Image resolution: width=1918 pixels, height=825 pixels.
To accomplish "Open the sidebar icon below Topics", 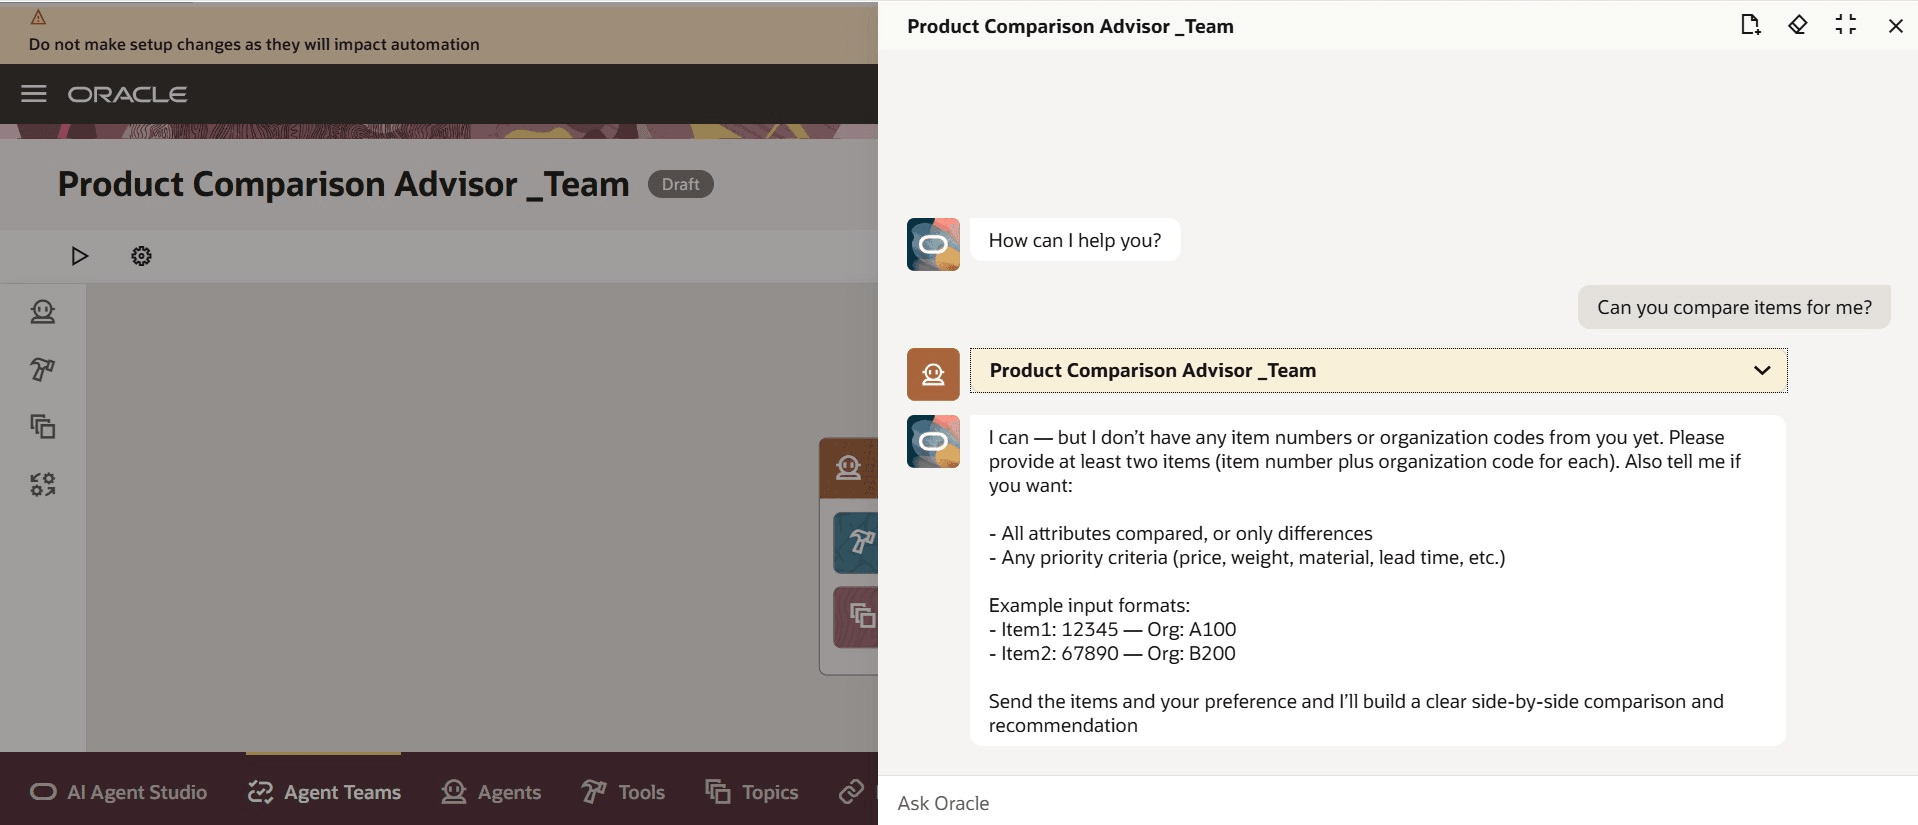I will (43, 485).
